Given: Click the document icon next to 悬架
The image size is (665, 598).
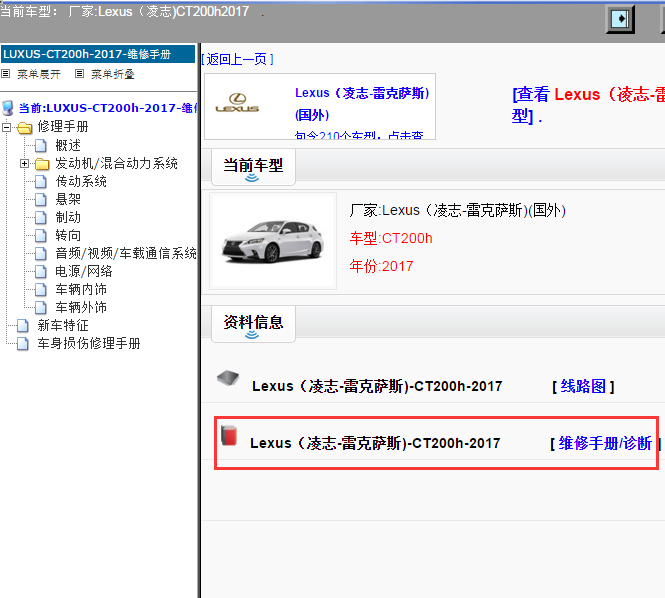Looking at the screenshot, I should click(41, 199).
